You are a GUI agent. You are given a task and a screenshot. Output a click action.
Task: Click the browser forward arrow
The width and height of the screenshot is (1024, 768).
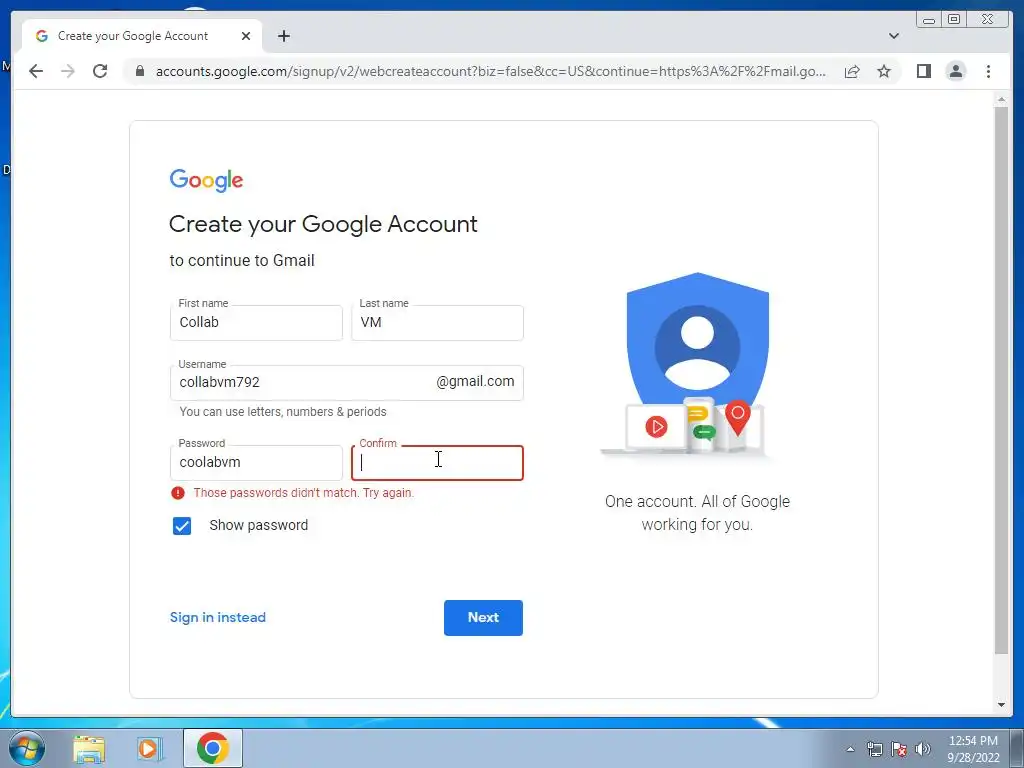point(68,71)
